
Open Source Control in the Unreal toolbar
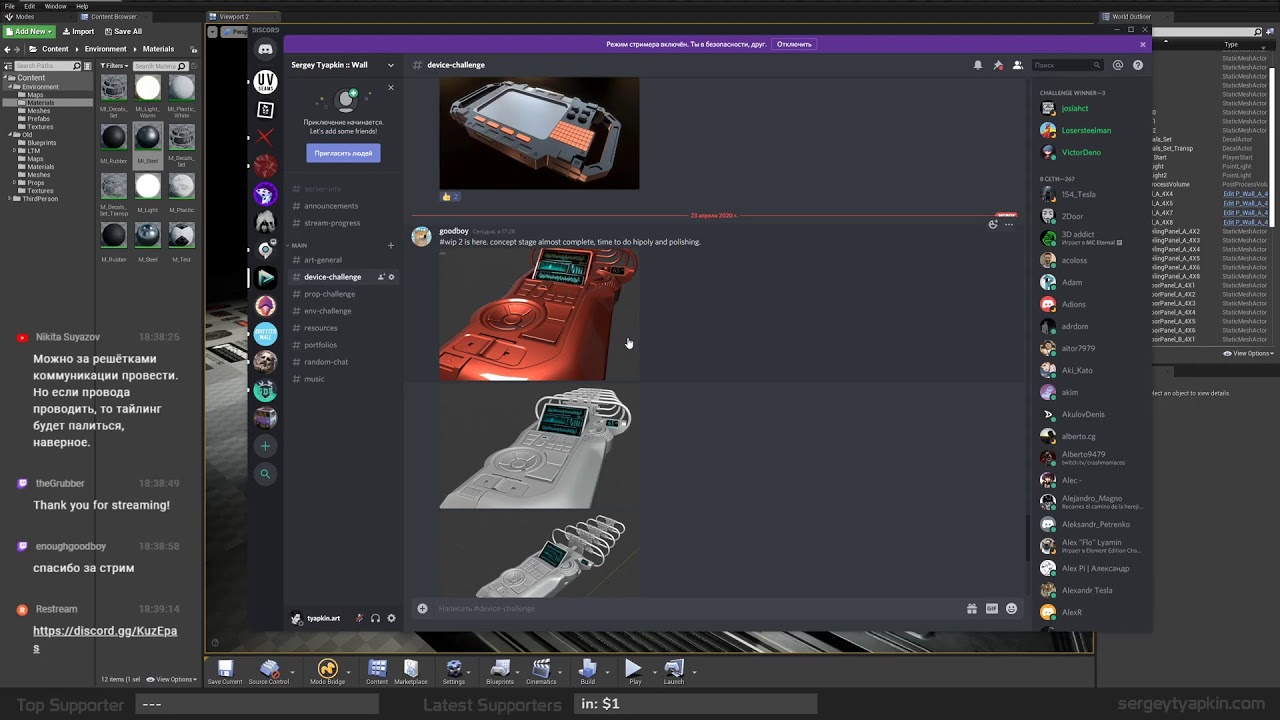click(268, 672)
